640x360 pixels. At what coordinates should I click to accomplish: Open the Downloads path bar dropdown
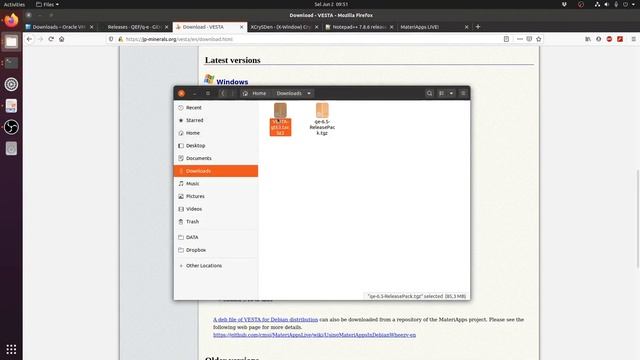pyautogui.click(x=309, y=93)
